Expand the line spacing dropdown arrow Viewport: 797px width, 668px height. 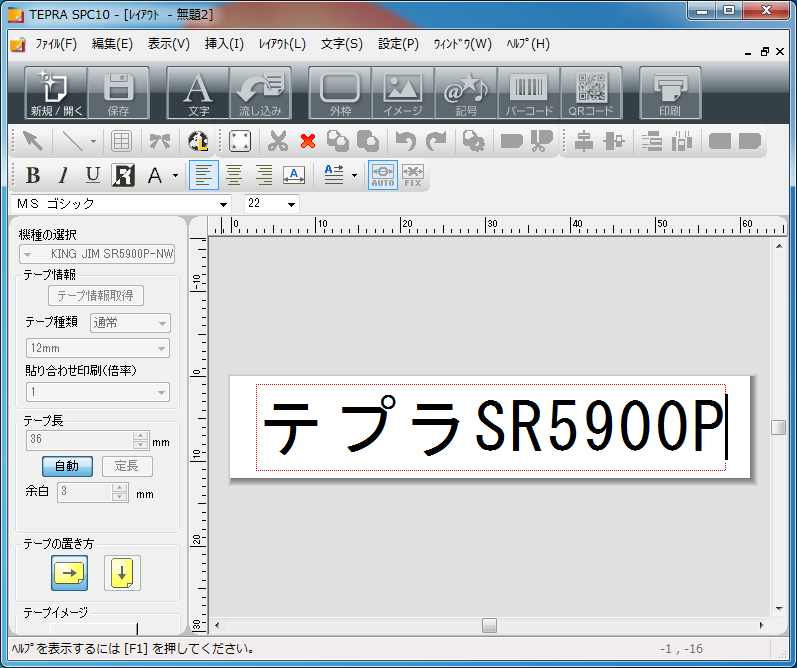[x=354, y=175]
